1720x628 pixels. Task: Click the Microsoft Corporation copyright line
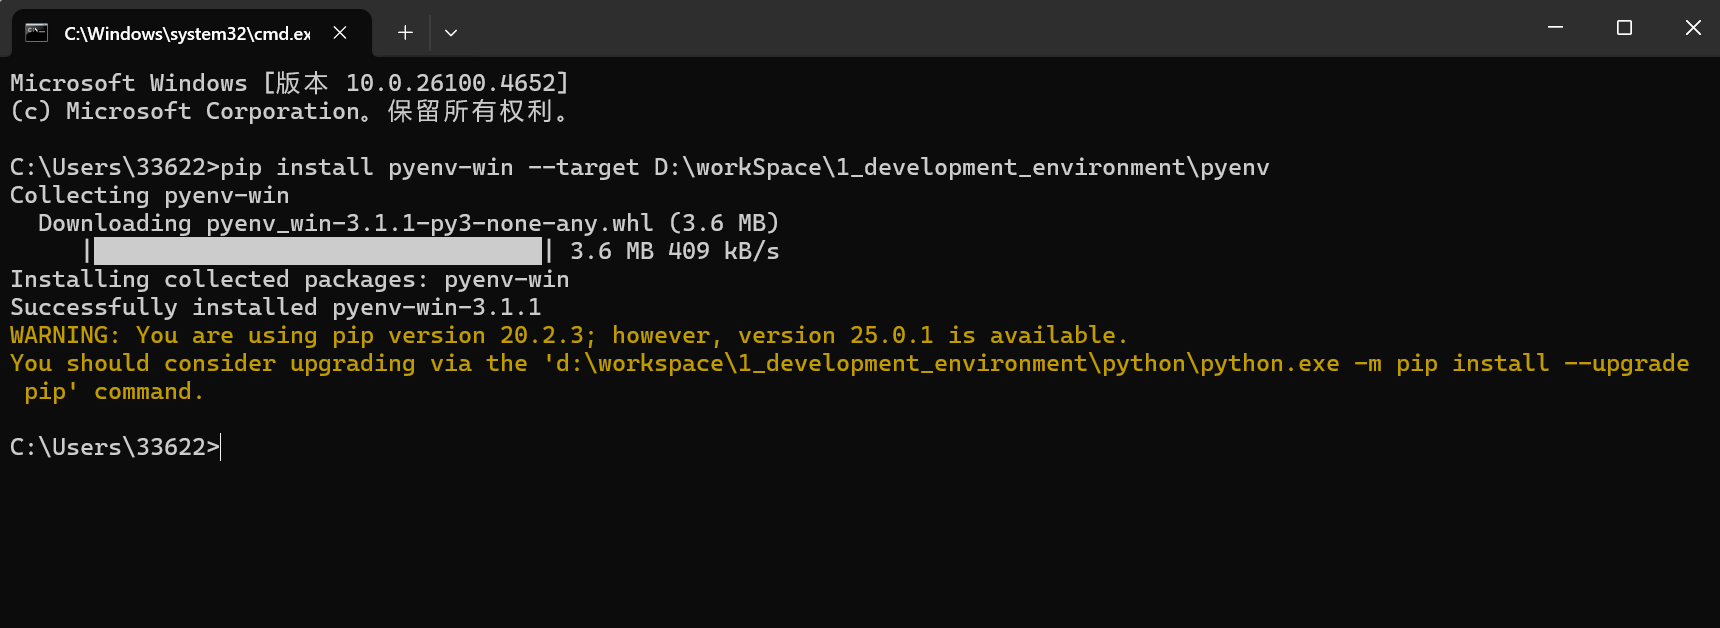(289, 111)
